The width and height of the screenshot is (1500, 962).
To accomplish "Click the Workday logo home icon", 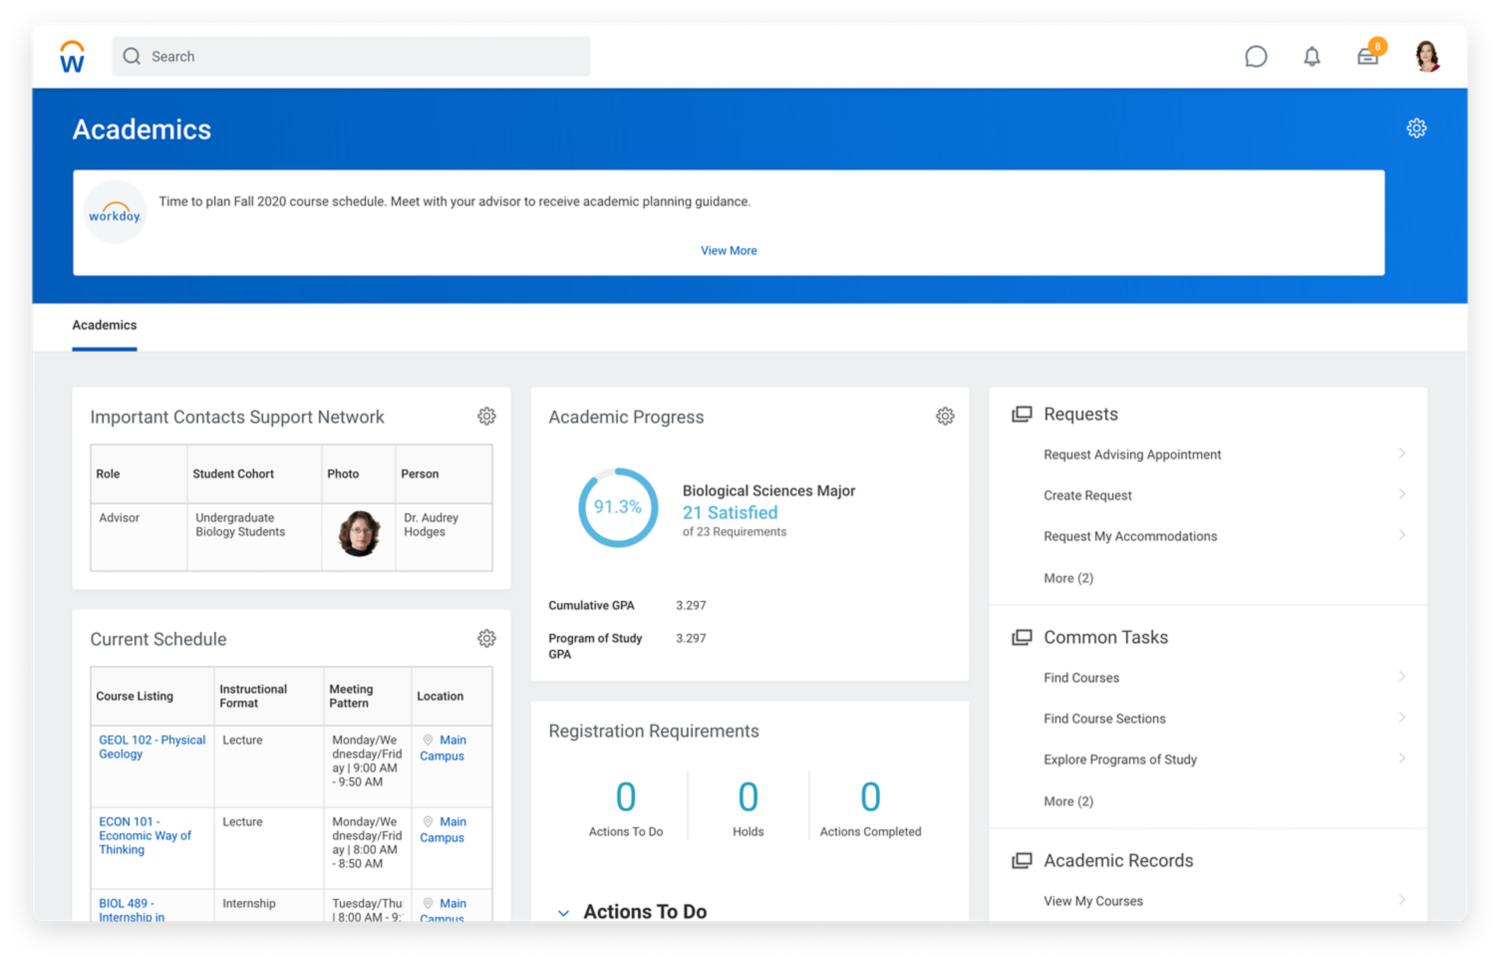I will tap(72, 57).
